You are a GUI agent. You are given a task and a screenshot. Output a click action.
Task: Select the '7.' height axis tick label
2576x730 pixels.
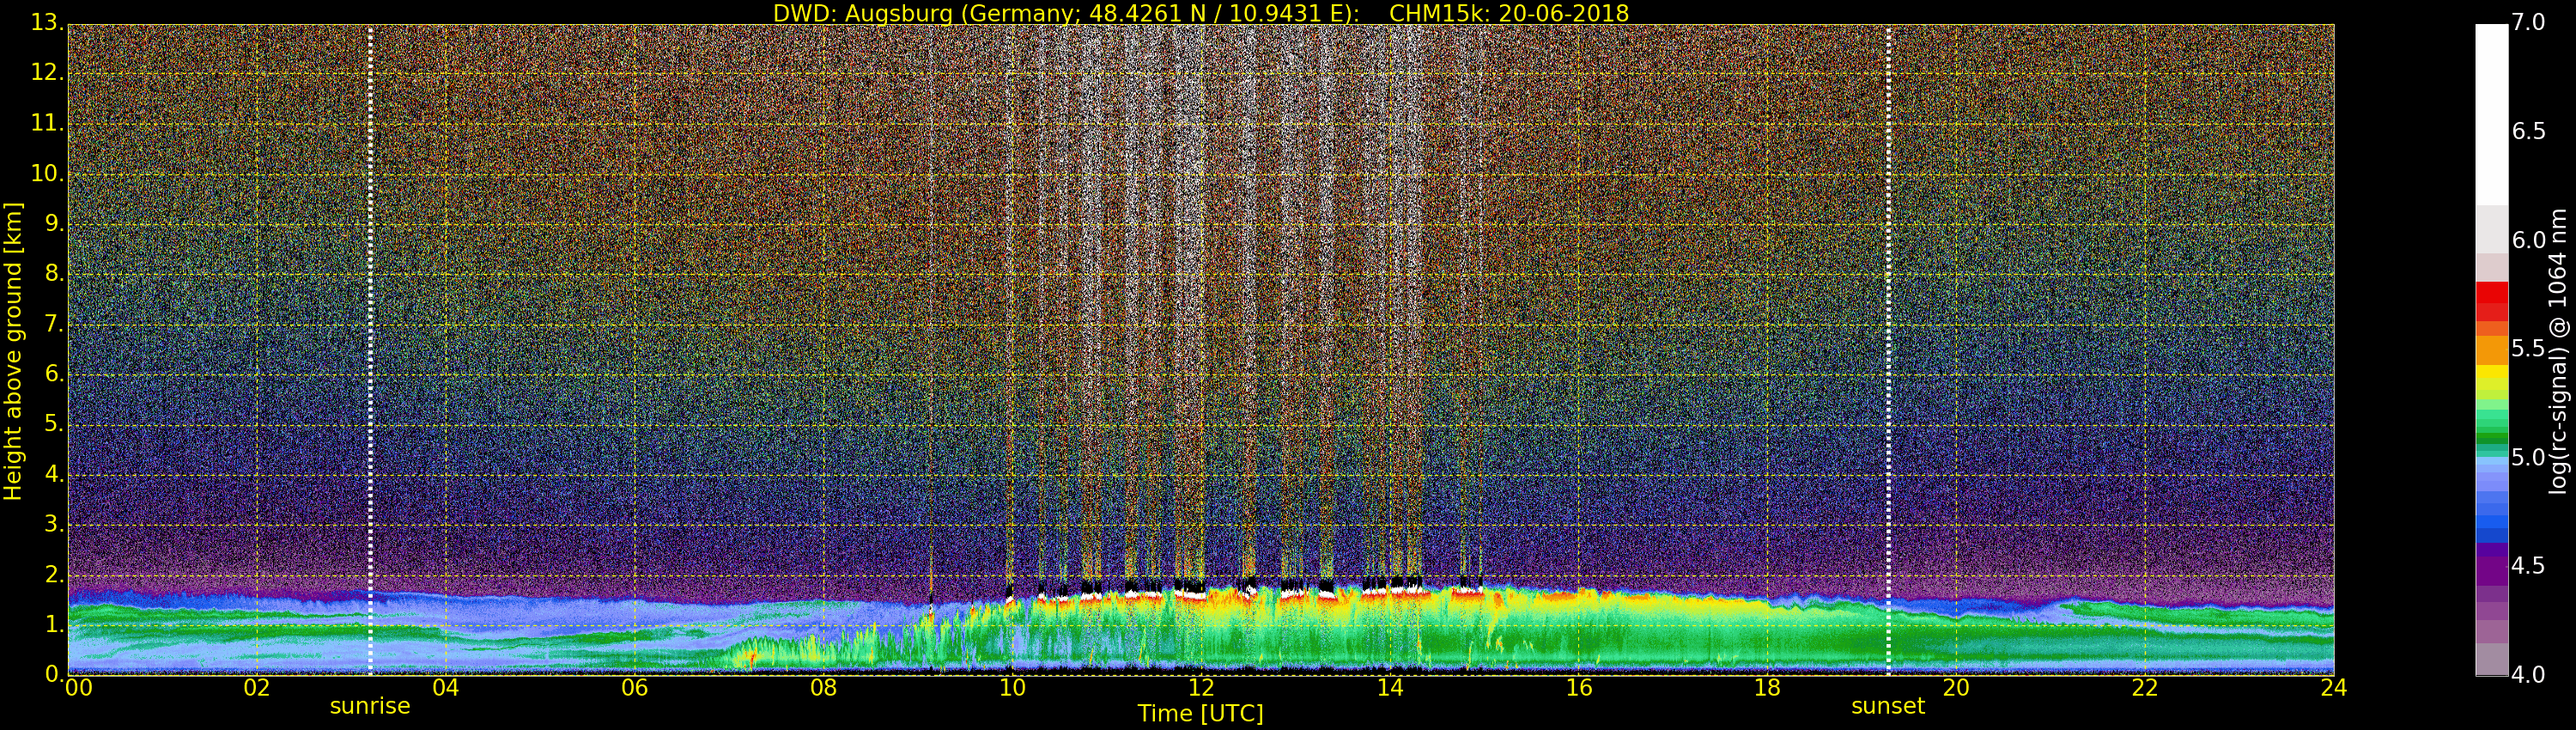coord(53,323)
